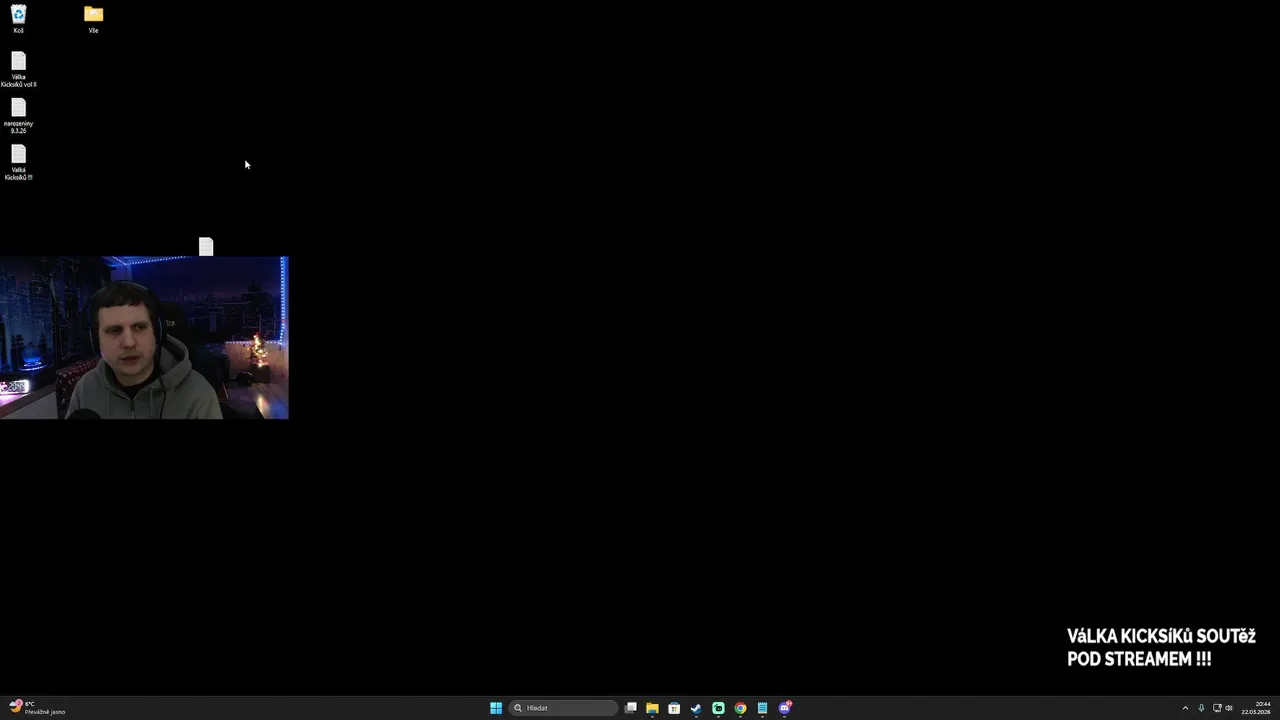Image resolution: width=1280 pixels, height=720 pixels.
Task: Select the unlabeled file above the webcam overlay
Action: 206,246
